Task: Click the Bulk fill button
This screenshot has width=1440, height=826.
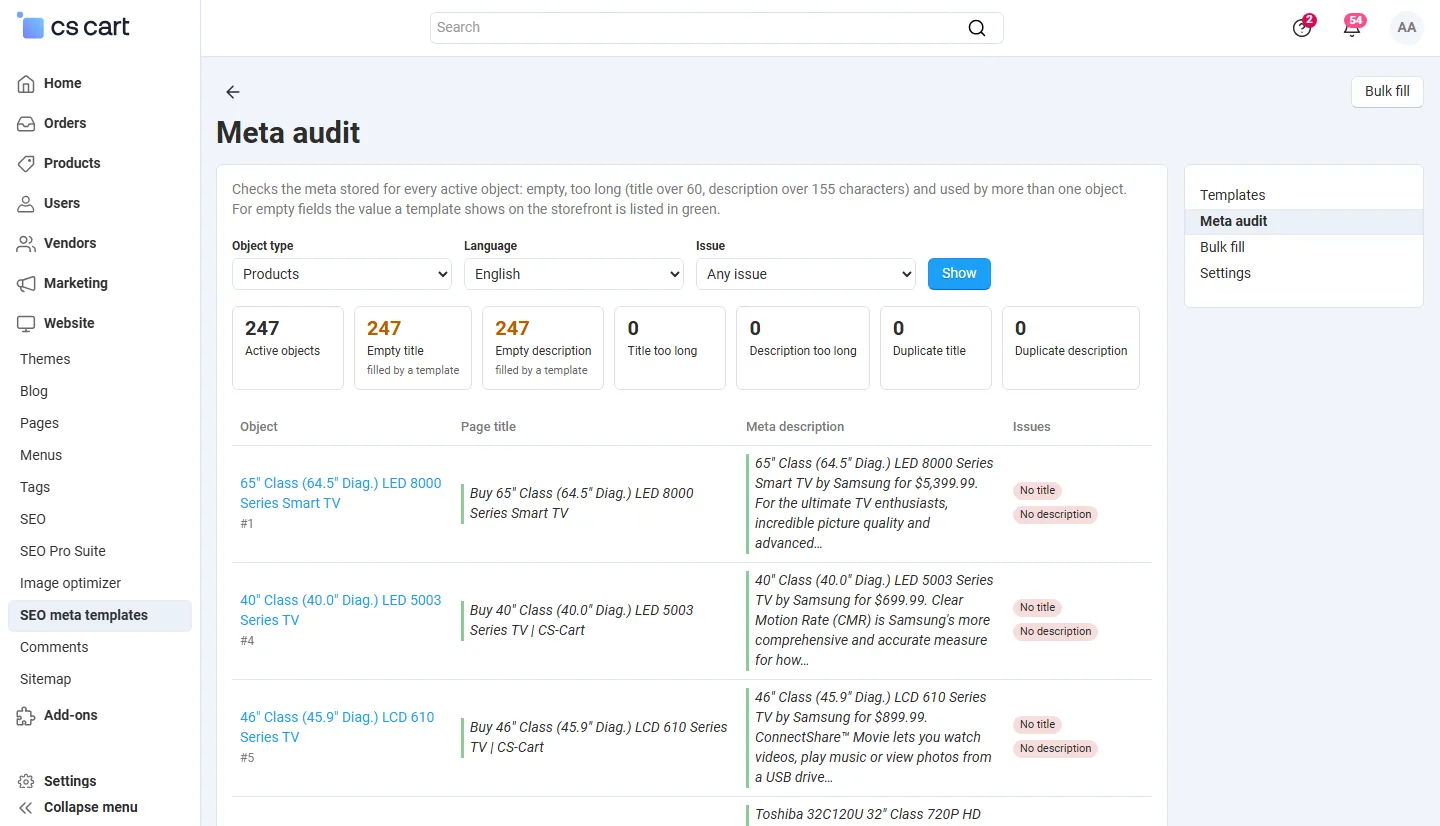Action: (1387, 91)
